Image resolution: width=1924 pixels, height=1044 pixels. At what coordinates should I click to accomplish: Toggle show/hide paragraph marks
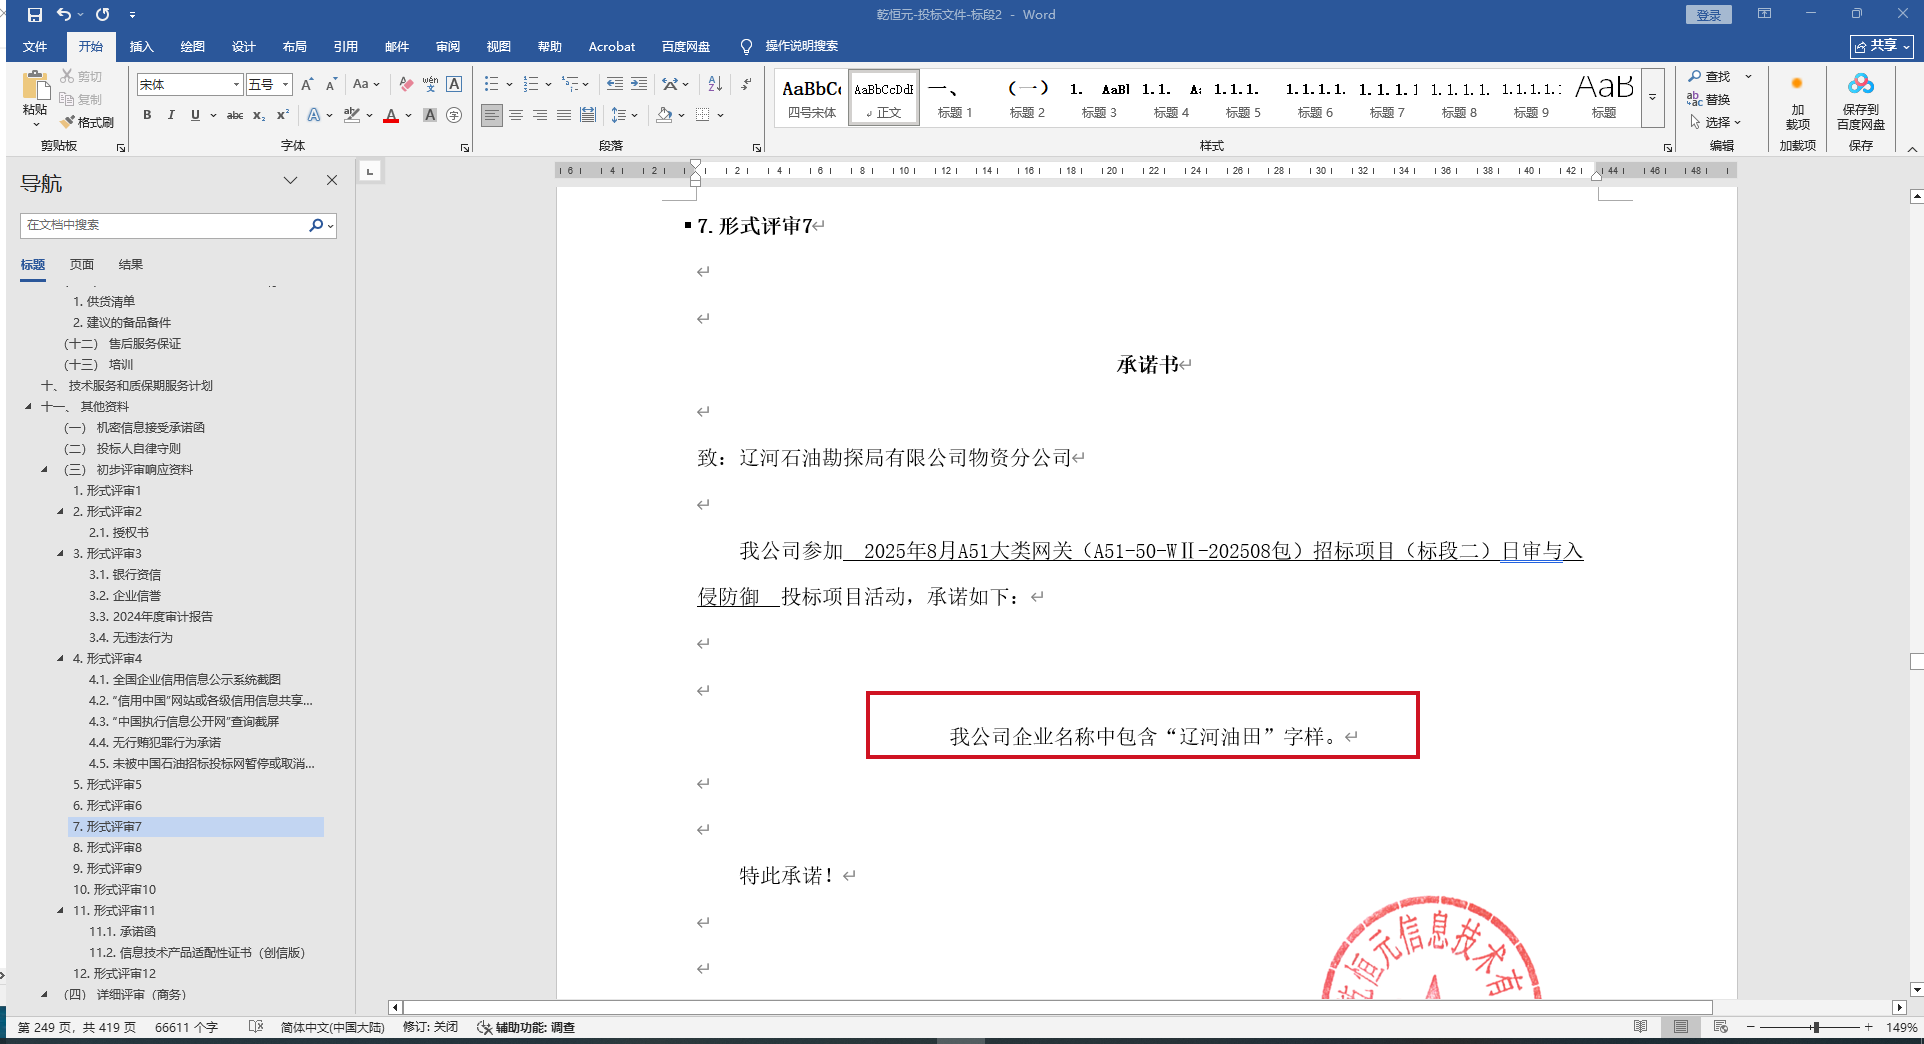(746, 84)
